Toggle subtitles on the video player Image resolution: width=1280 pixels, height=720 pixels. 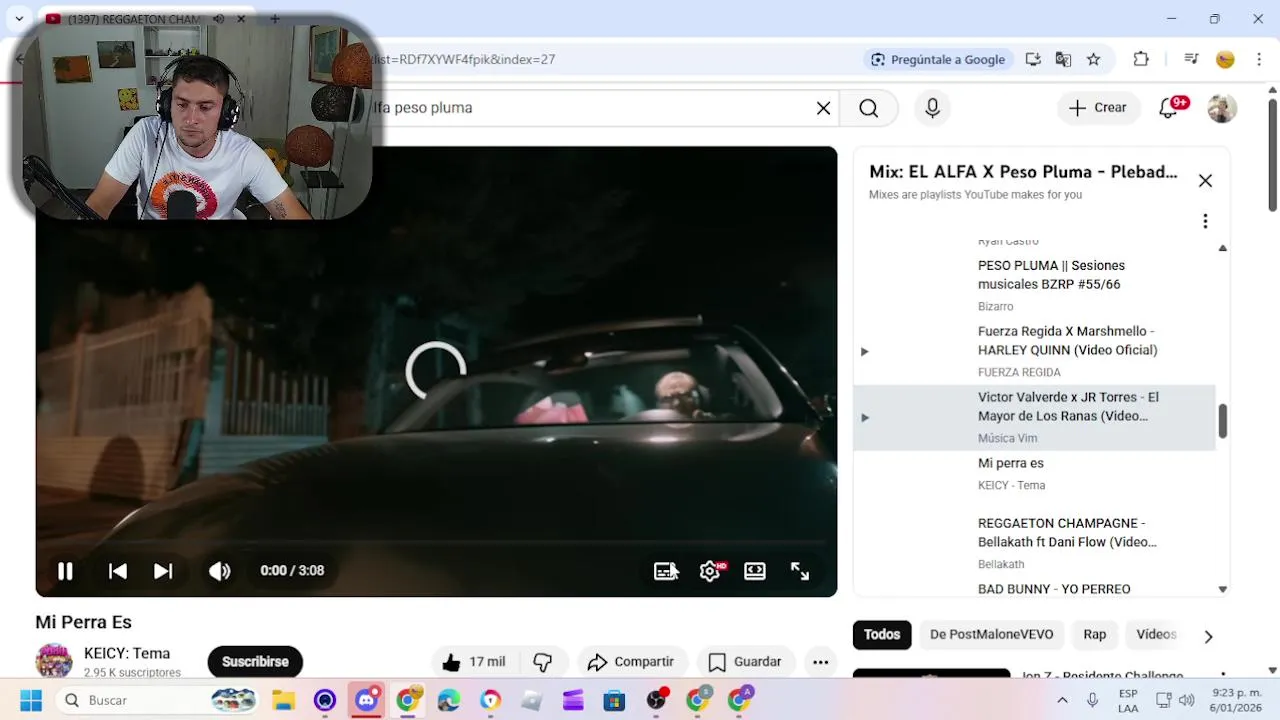click(665, 571)
